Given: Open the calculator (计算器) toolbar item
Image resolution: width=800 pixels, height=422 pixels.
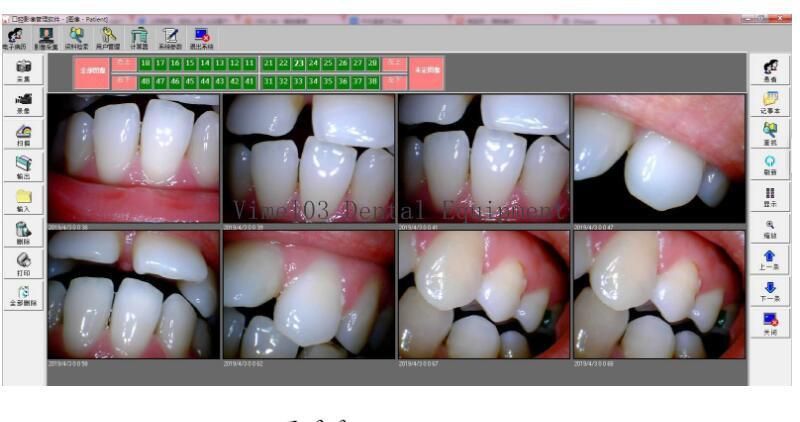Looking at the screenshot, I should pyautogui.click(x=139, y=38).
